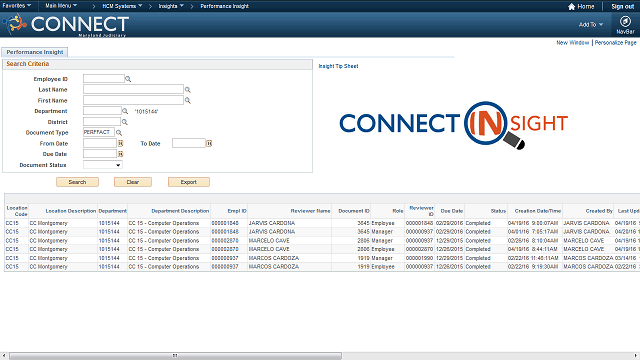Click the horizontal scrollbar thumb
This screenshot has height=360, width=640.
[175, 356]
